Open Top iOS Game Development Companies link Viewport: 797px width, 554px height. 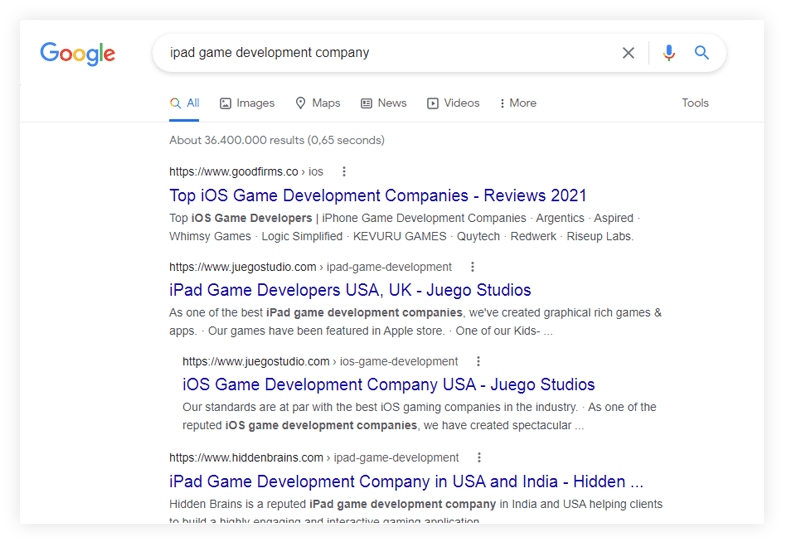(378, 195)
